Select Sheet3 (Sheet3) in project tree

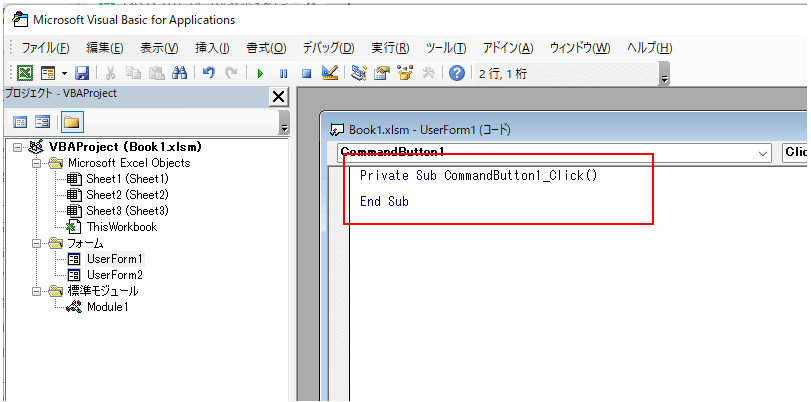(127, 211)
